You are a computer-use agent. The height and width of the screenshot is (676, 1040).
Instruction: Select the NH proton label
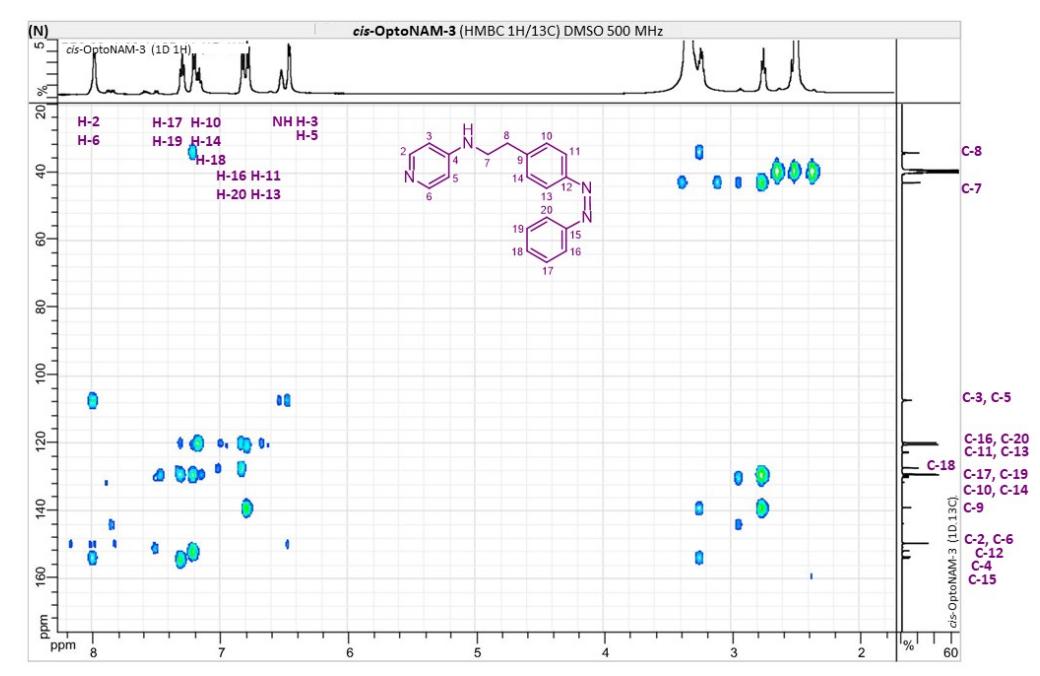tap(282, 122)
